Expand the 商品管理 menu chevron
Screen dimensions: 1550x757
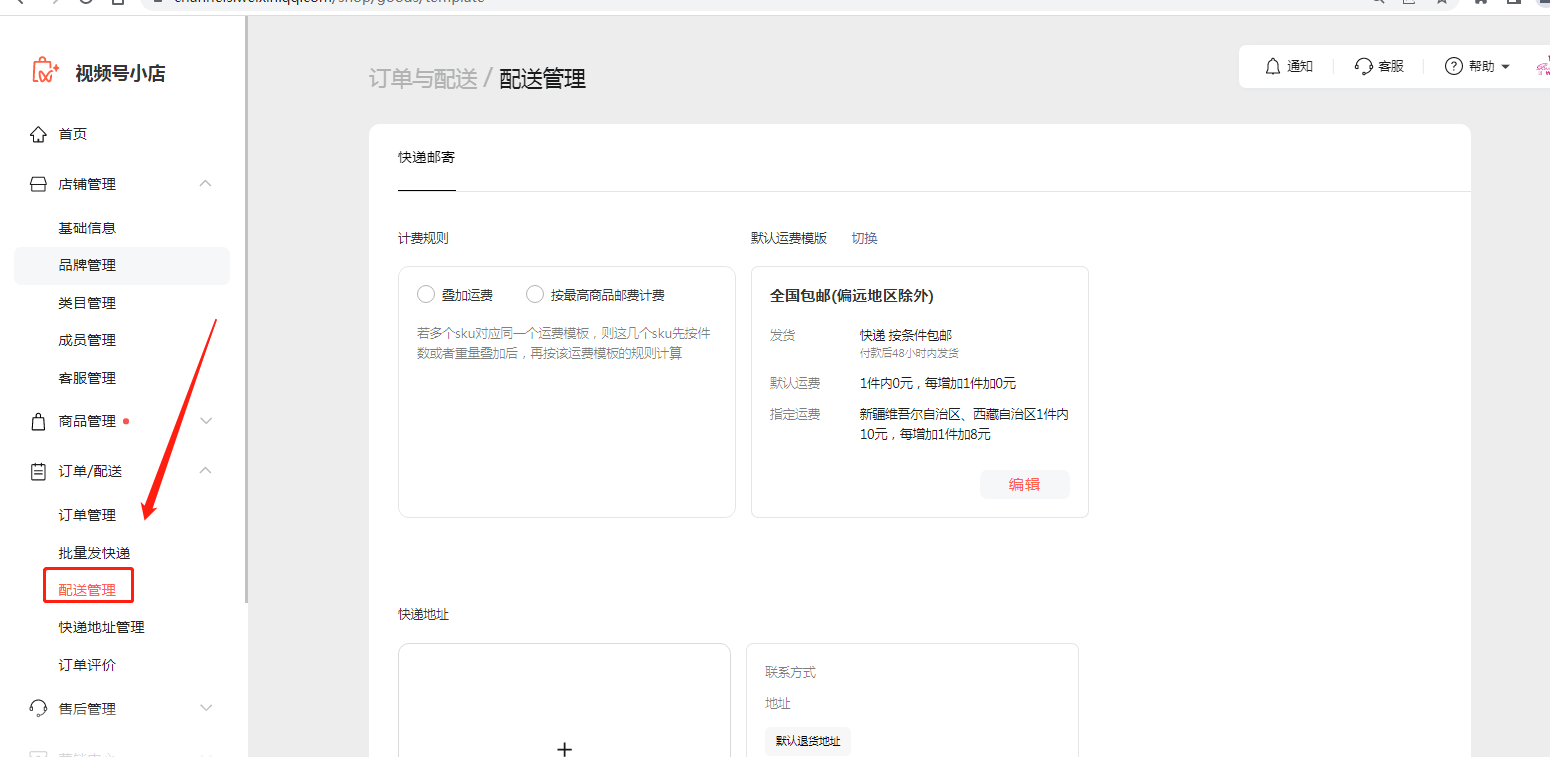click(206, 422)
